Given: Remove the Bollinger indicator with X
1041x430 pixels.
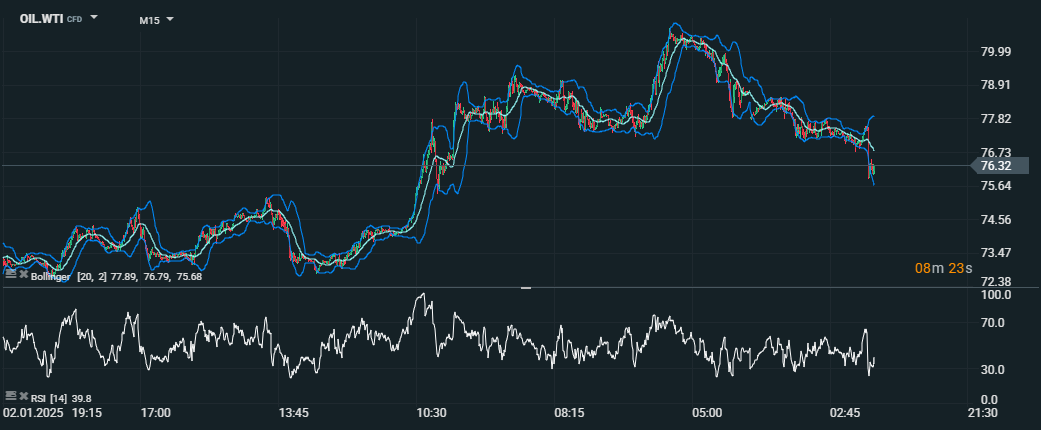Looking at the screenshot, I should point(23,274).
